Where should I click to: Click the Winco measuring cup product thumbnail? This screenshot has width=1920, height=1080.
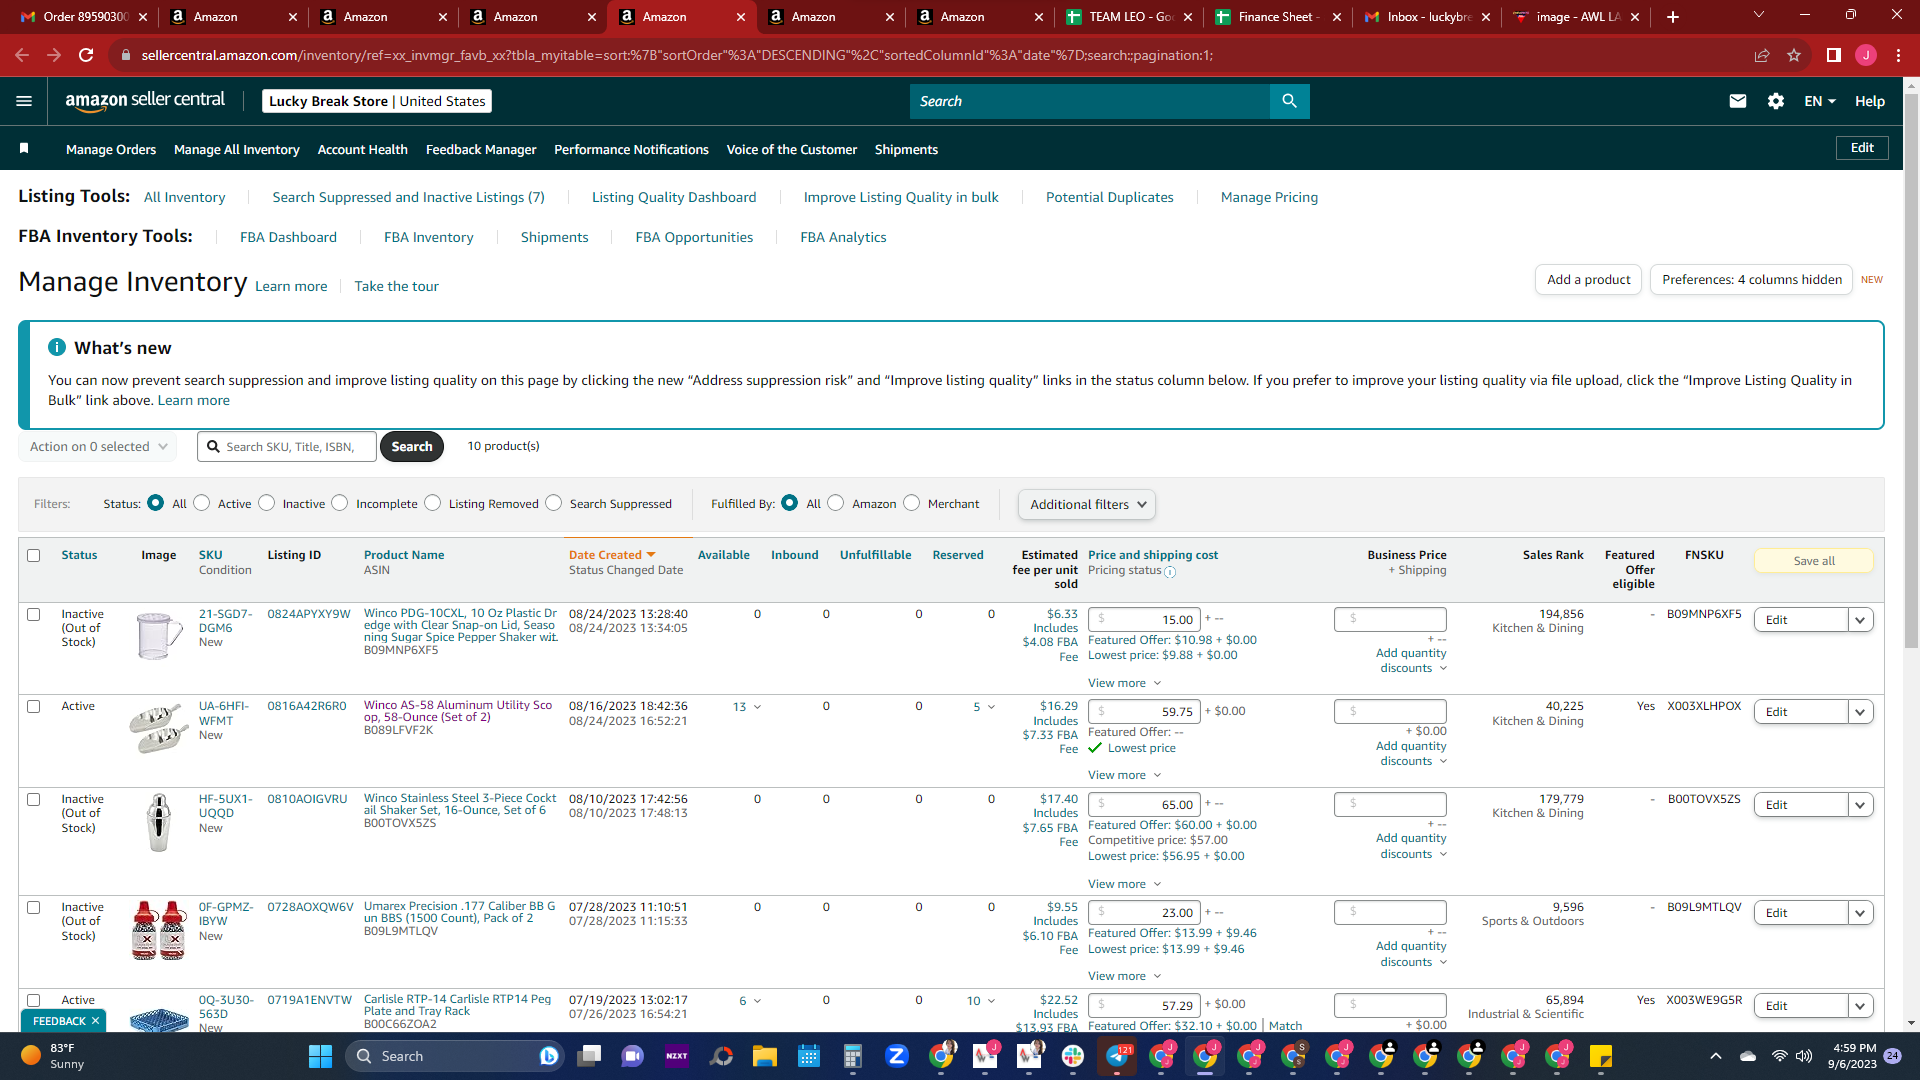click(159, 636)
